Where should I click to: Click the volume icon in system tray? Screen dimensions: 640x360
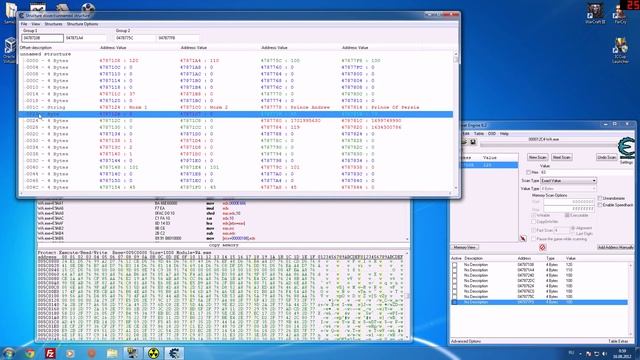(604, 353)
